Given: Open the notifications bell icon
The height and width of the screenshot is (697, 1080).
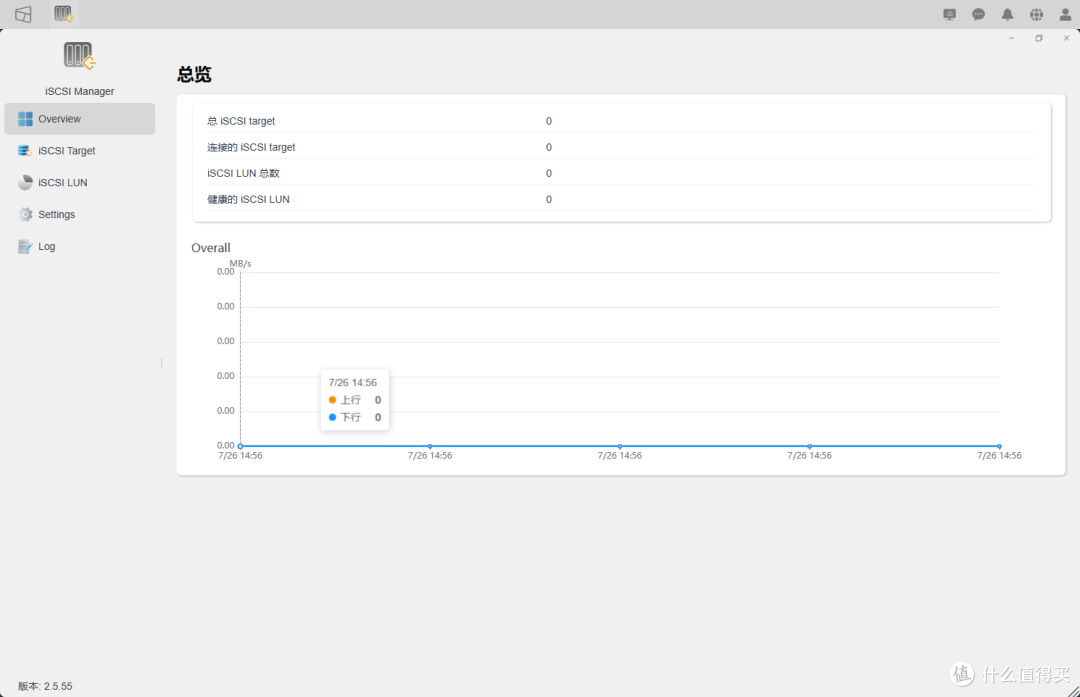Looking at the screenshot, I should click(x=1007, y=14).
